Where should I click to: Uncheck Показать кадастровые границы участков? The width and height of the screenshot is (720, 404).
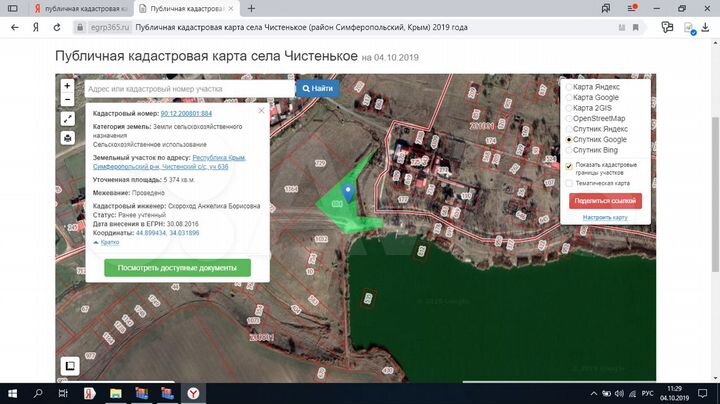(569, 167)
